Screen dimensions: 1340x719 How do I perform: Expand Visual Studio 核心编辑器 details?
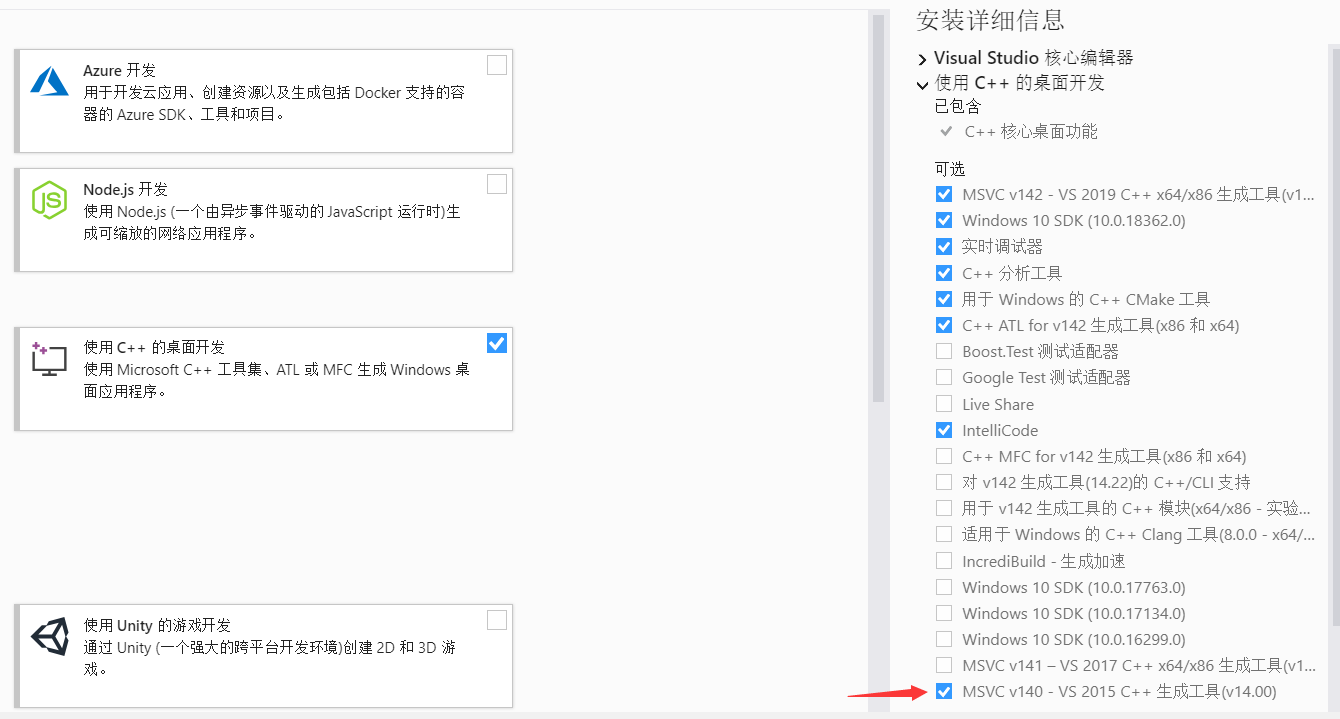click(x=922, y=58)
